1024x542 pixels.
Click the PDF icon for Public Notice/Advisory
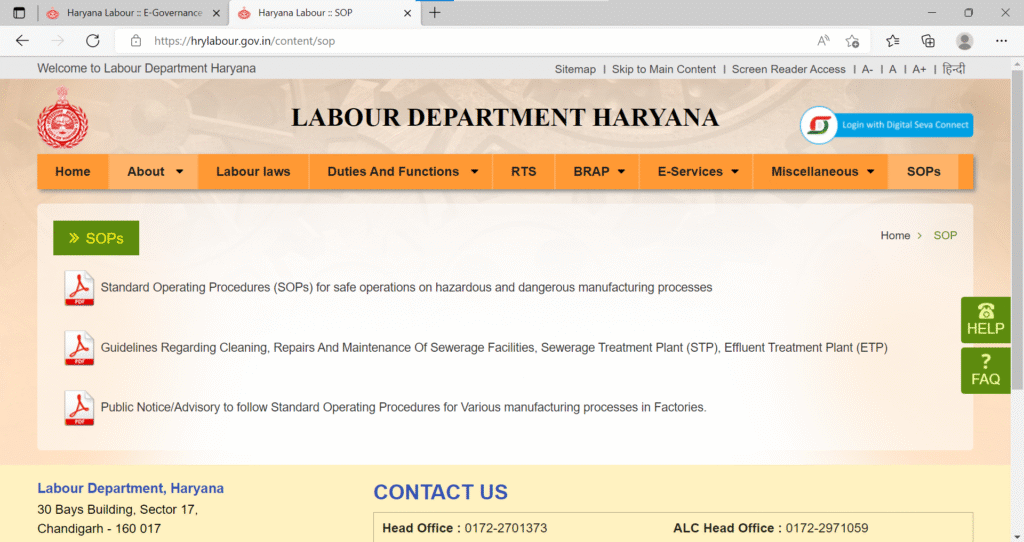tap(79, 408)
